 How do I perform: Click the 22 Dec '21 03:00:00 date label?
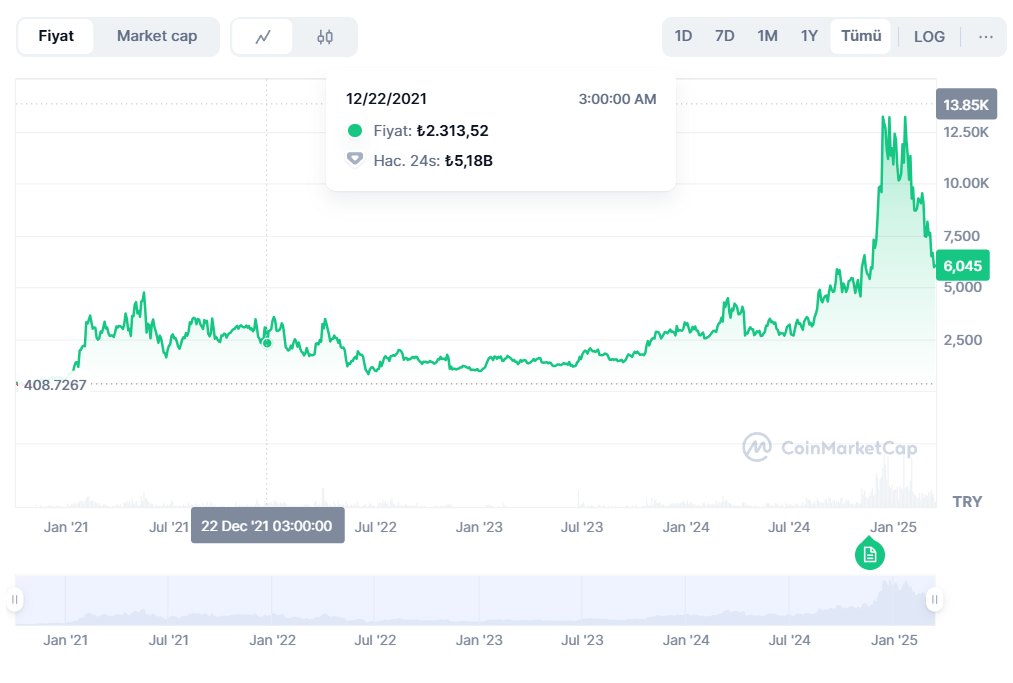[267, 526]
